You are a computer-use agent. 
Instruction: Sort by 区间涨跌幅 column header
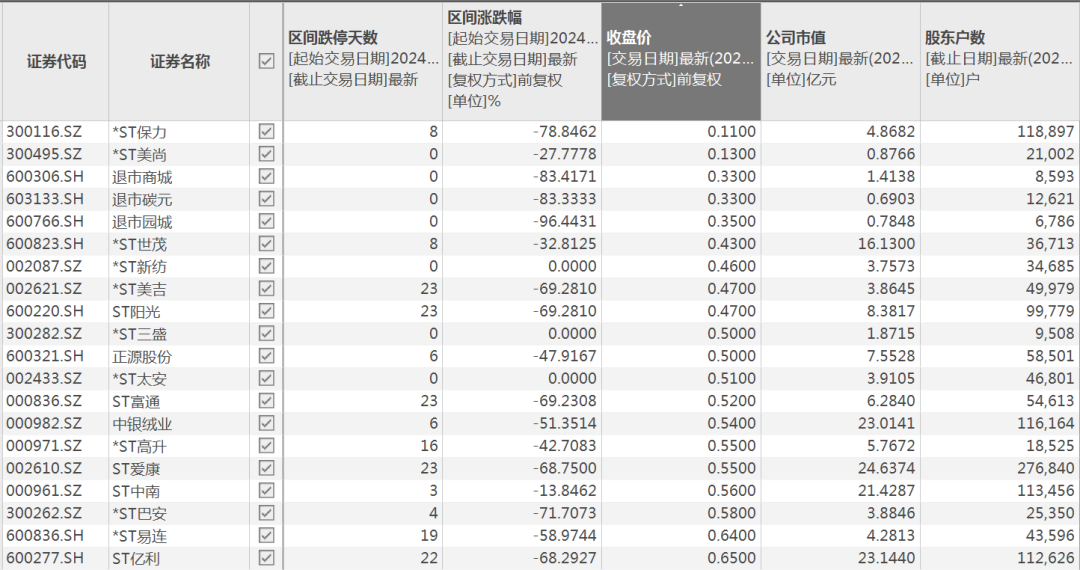click(x=522, y=61)
